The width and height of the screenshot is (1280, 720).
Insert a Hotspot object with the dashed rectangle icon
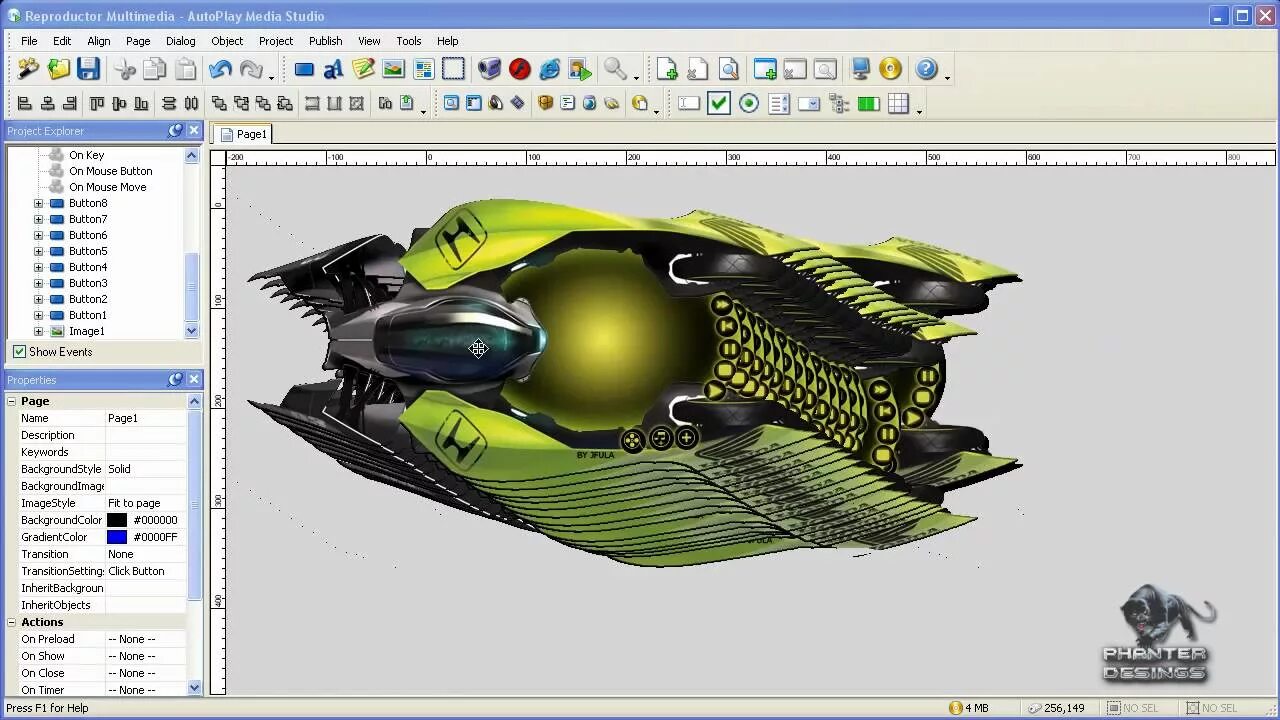(453, 69)
